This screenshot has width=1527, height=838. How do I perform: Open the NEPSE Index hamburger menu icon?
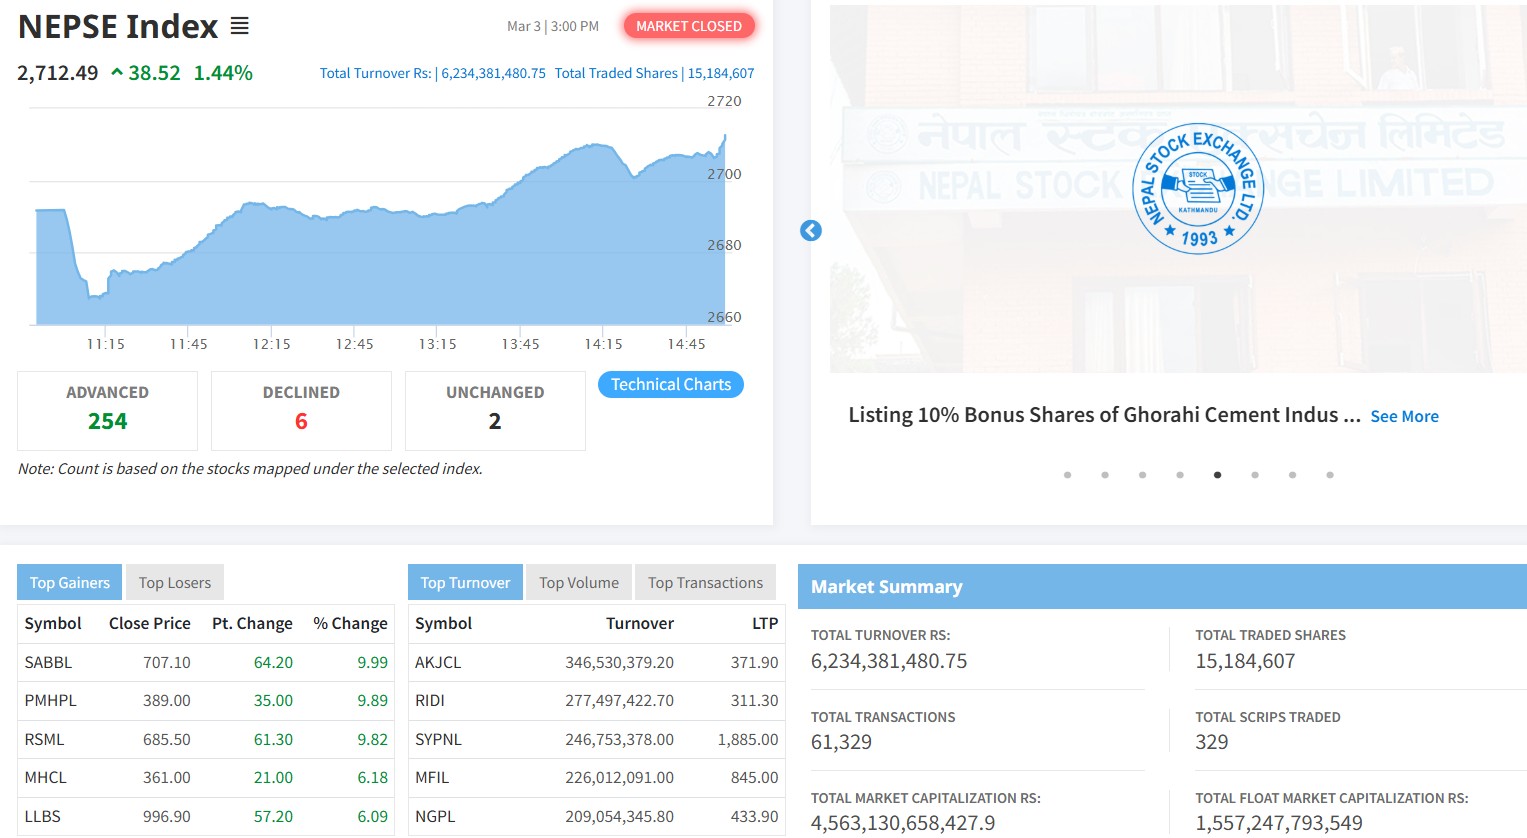pos(239,26)
